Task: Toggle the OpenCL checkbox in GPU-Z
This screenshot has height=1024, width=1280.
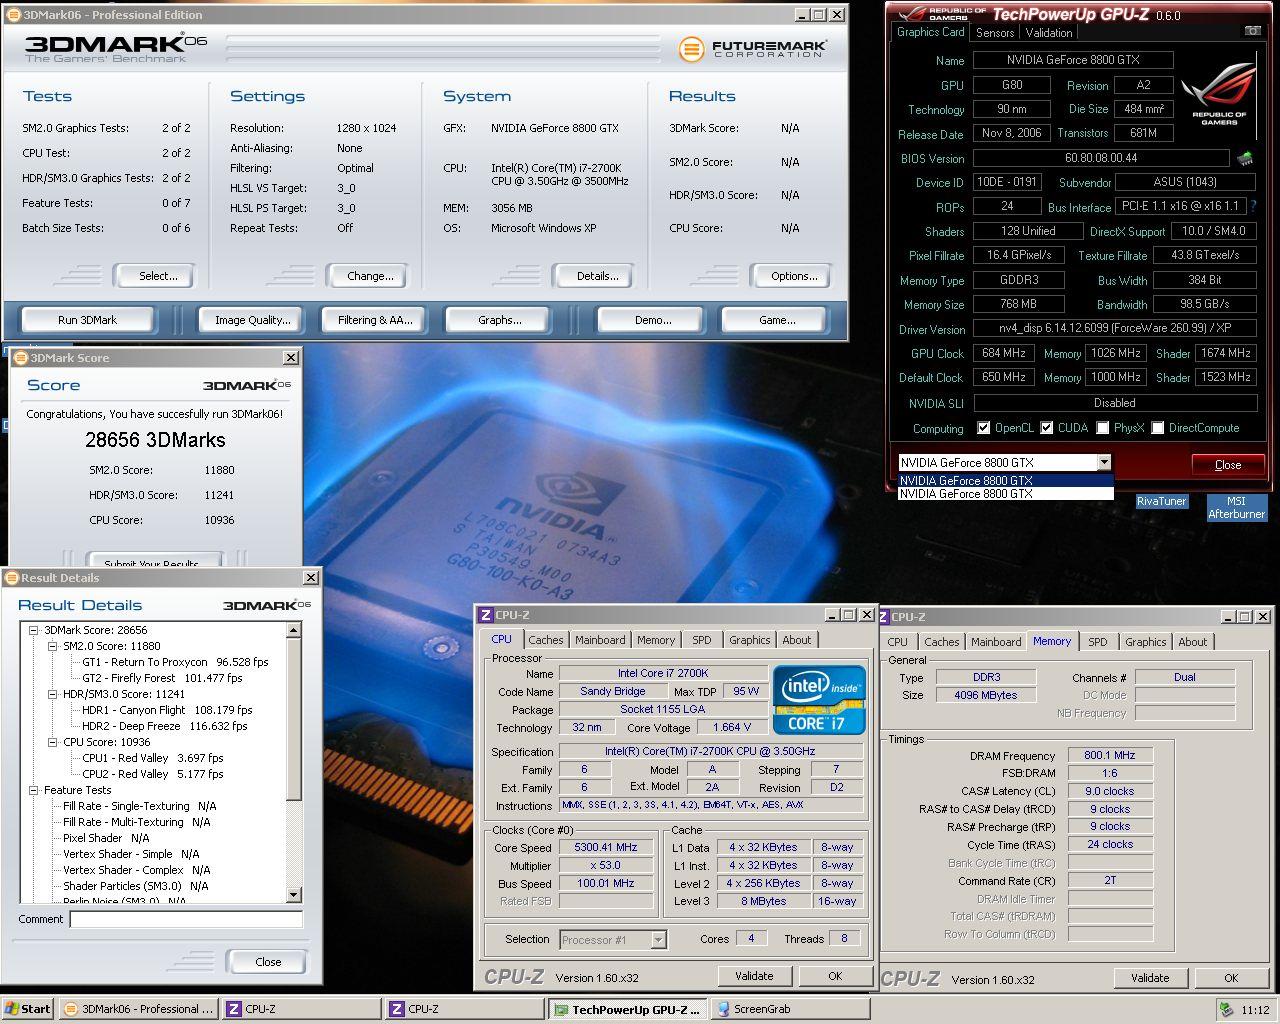Action: tap(984, 428)
